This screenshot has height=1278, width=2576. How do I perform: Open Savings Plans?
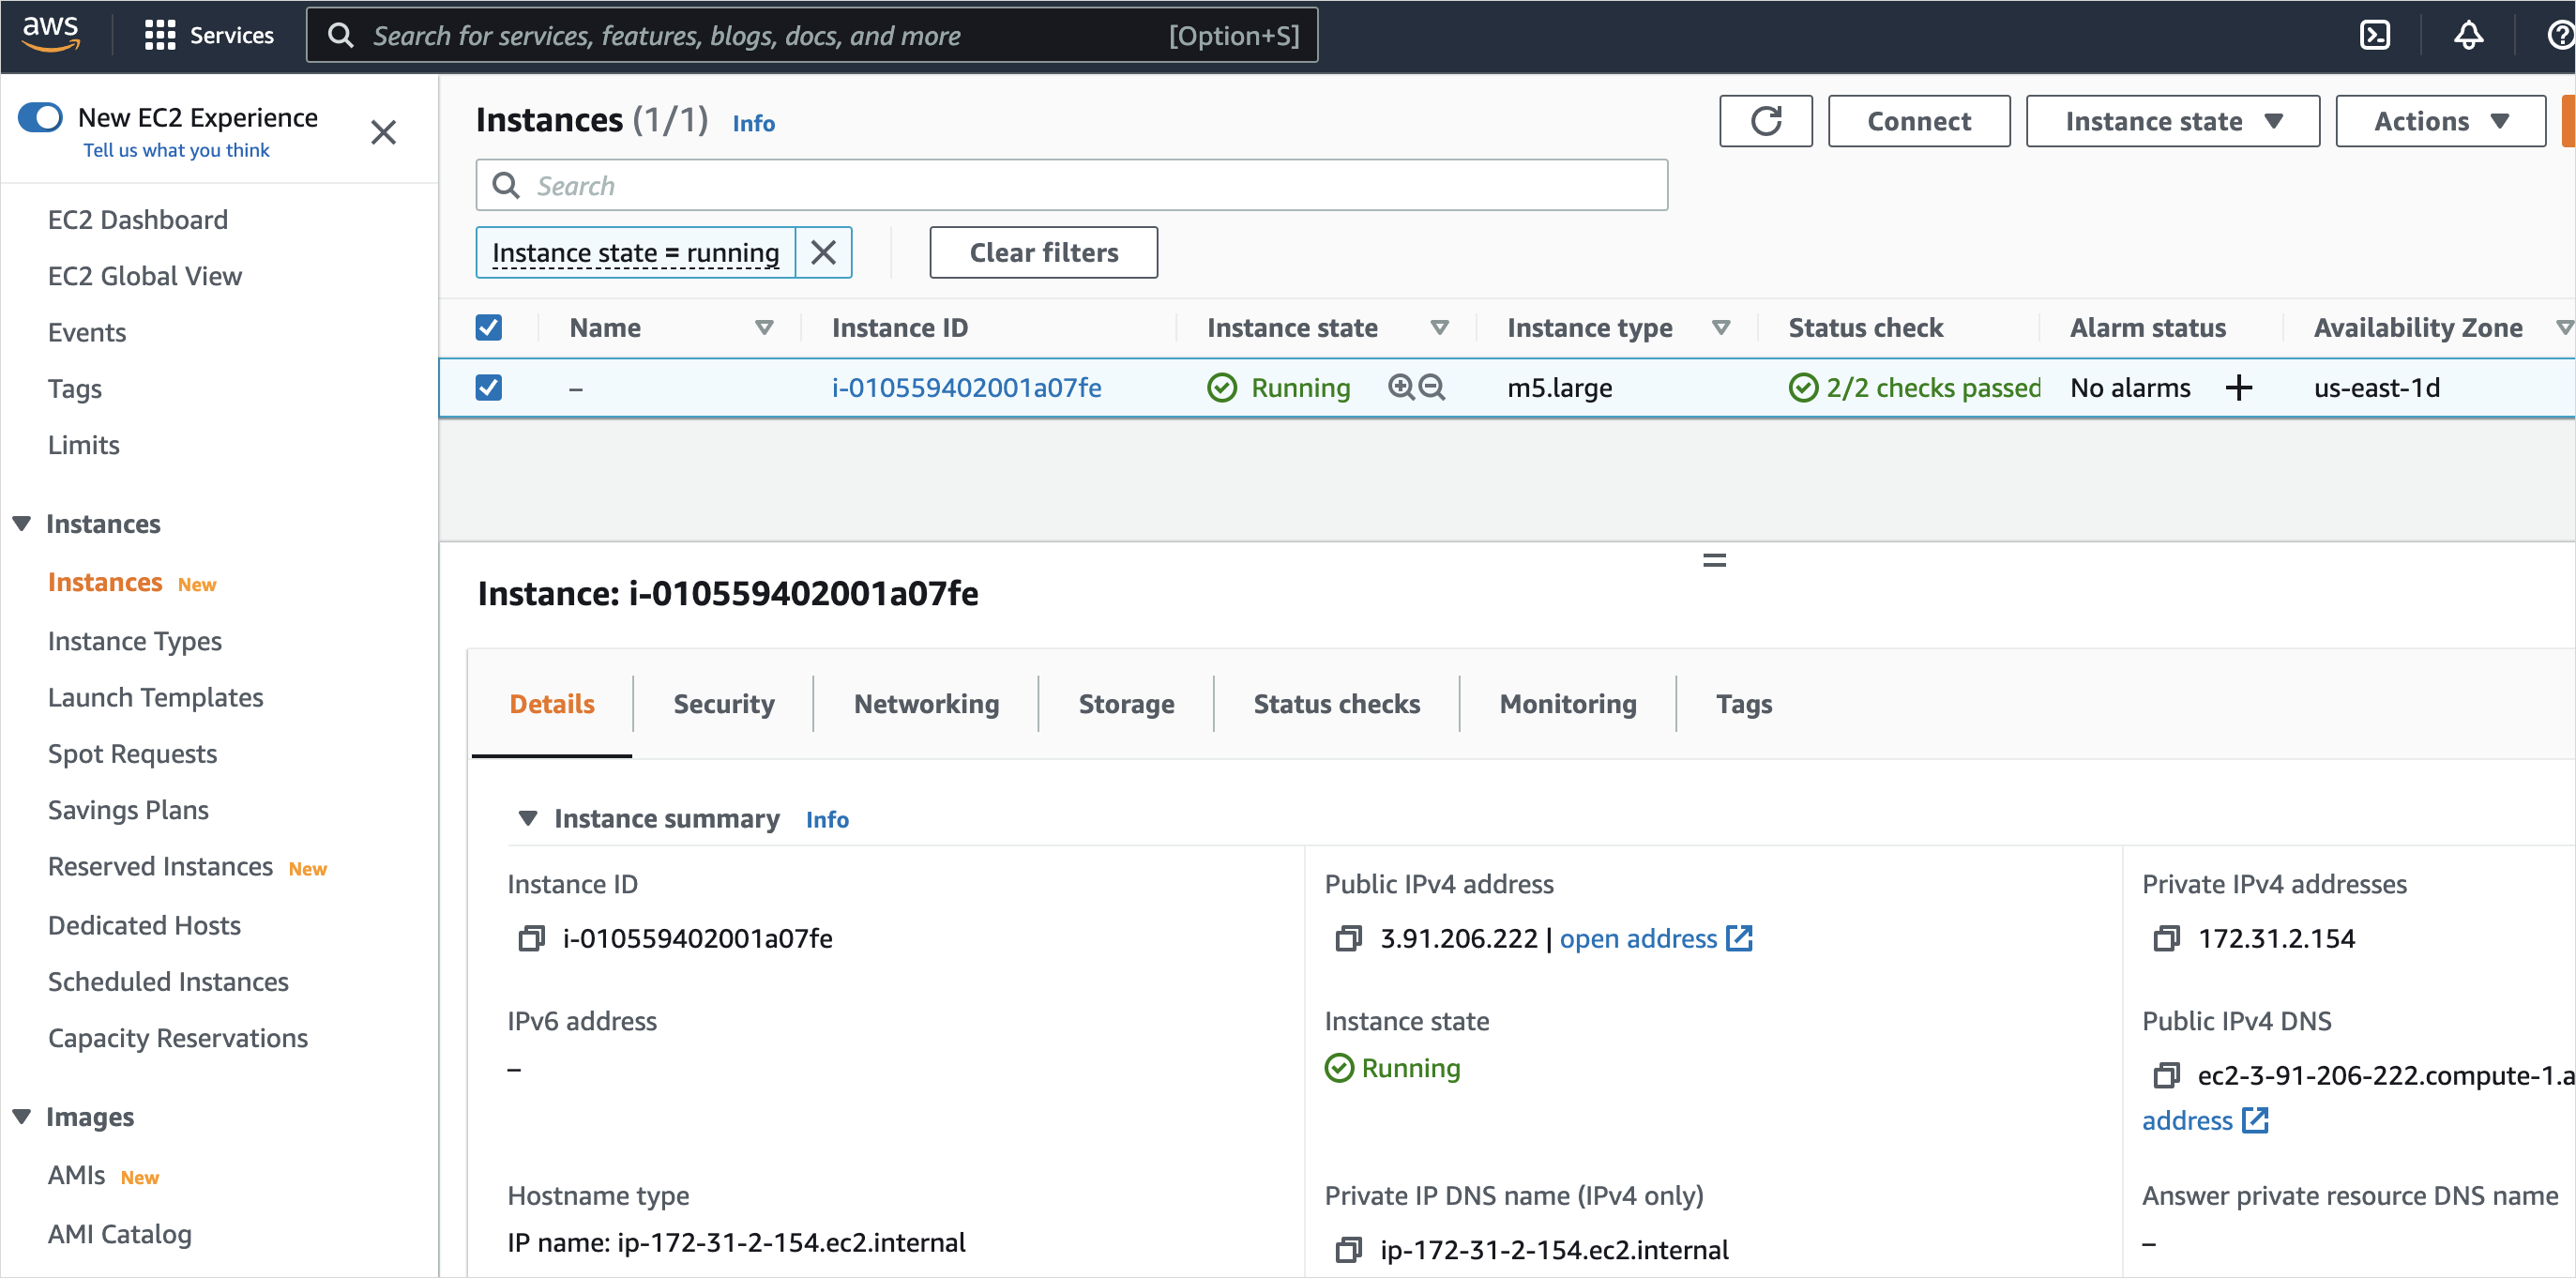click(128, 810)
